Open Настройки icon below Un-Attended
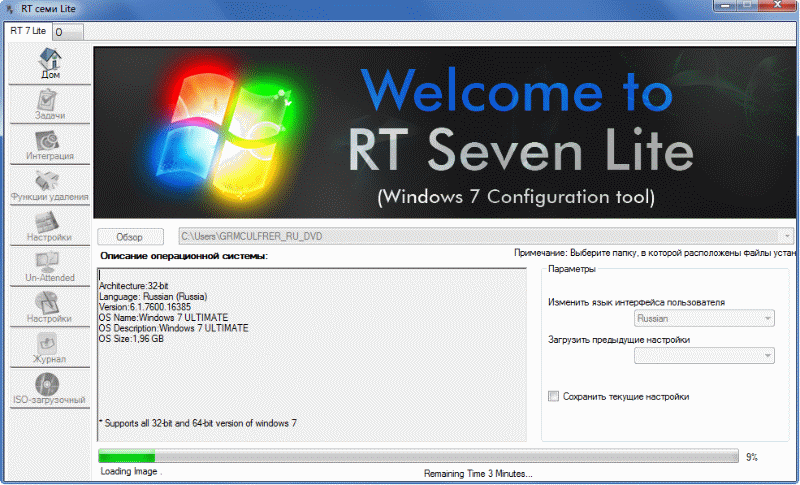The width and height of the screenshot is (800, 485). [x=49, y=308]
